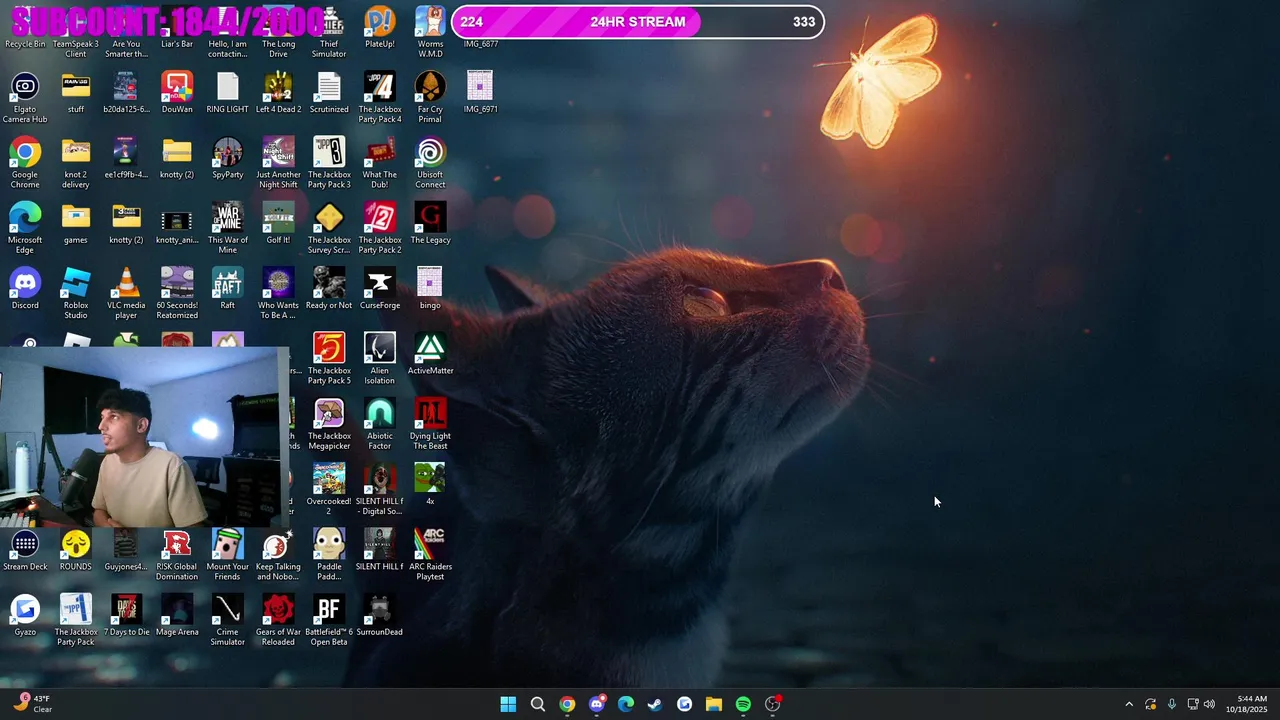This screenshot has height=720, width=1280.
Task: Select Left 4 Dead 2 icon
Action: [x=278, y=93]
